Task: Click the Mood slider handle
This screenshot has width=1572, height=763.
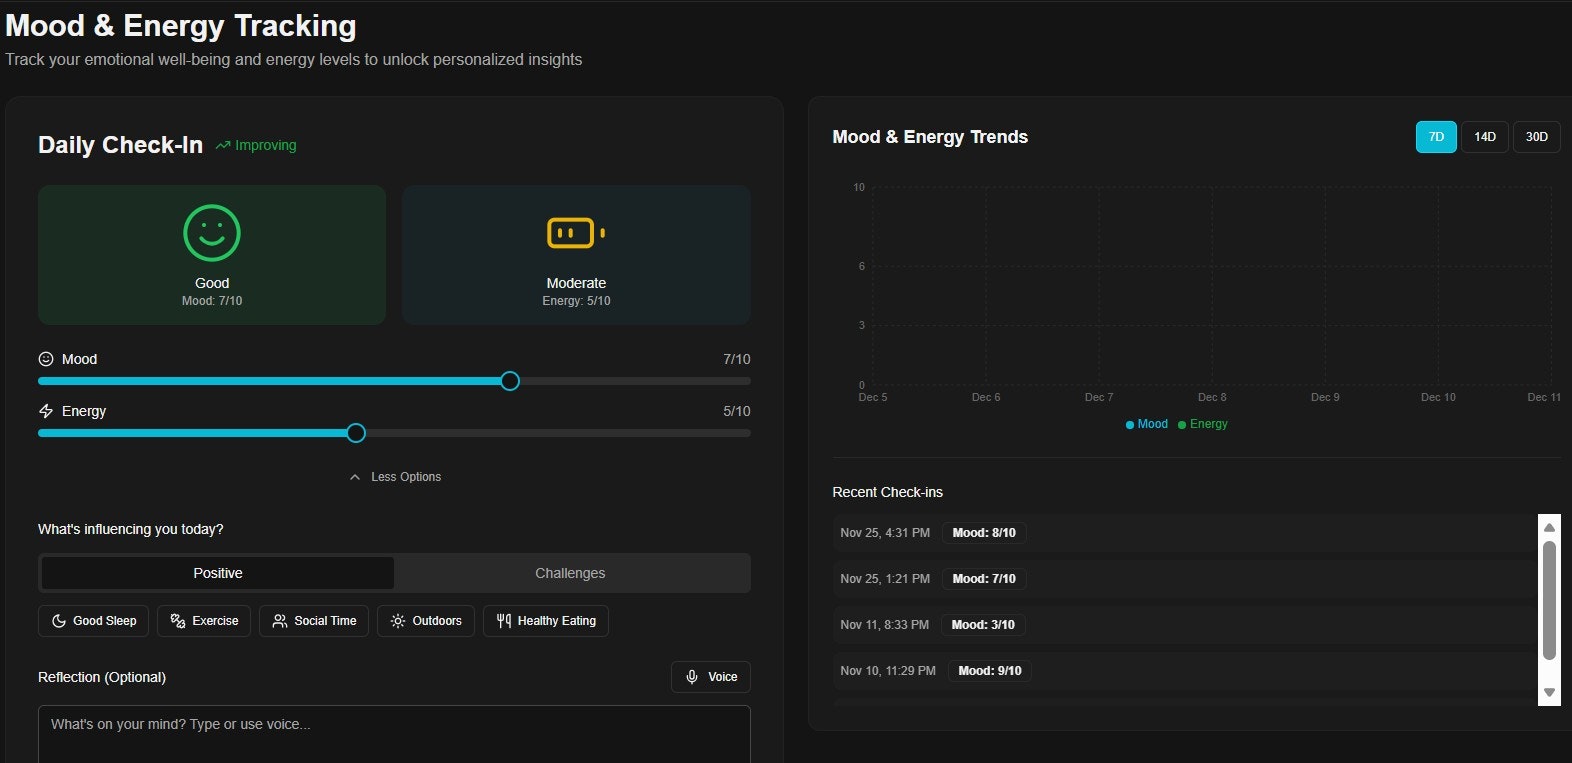Action: [510, 381]
